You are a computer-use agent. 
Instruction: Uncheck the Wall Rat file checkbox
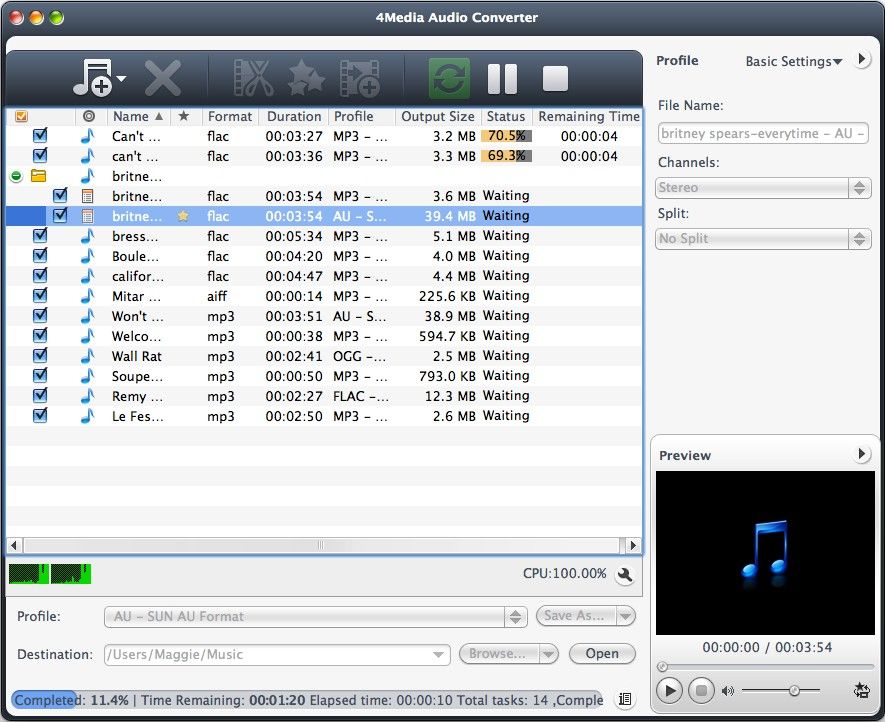[x=40, y=356]
